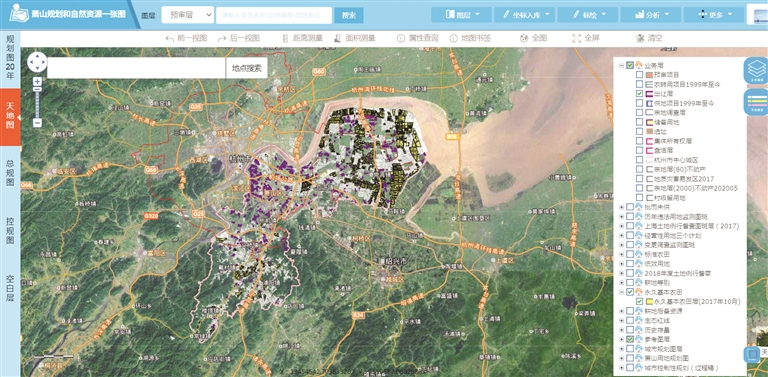Go to the previous view with 前一视图
Viewport: 768px width, 377px height.
186,38
